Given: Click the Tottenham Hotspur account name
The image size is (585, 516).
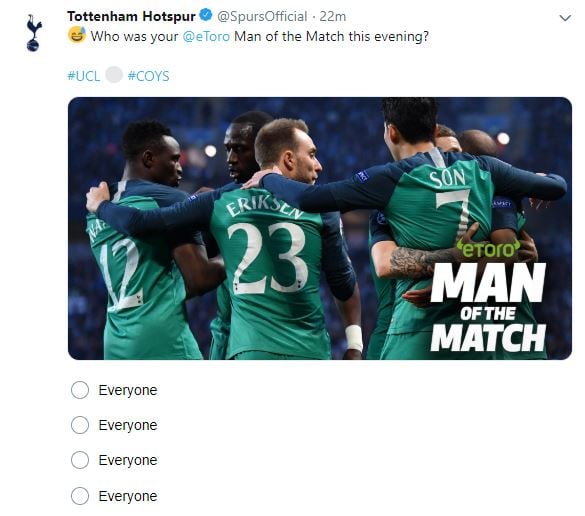Looking at the screenshot, I should coord(131,16).
